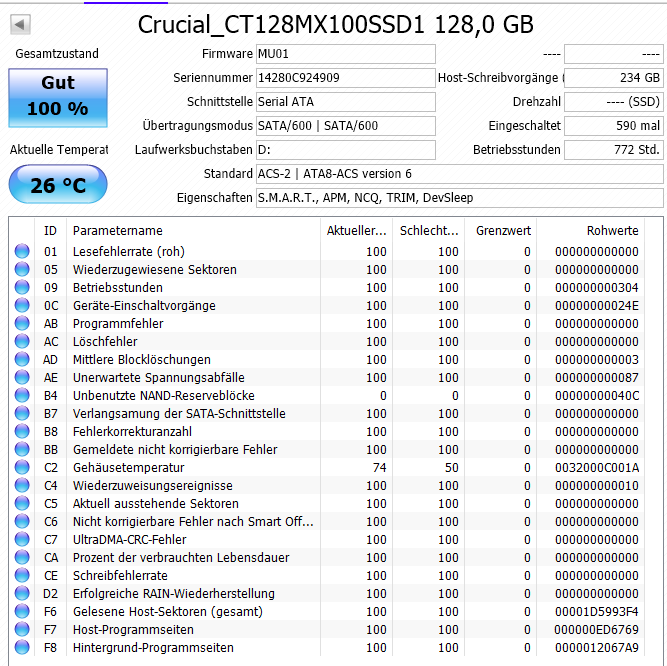Viewport: 667px width, 666px height.
Task: Click the Parametername column header
Action: [194, 231]
